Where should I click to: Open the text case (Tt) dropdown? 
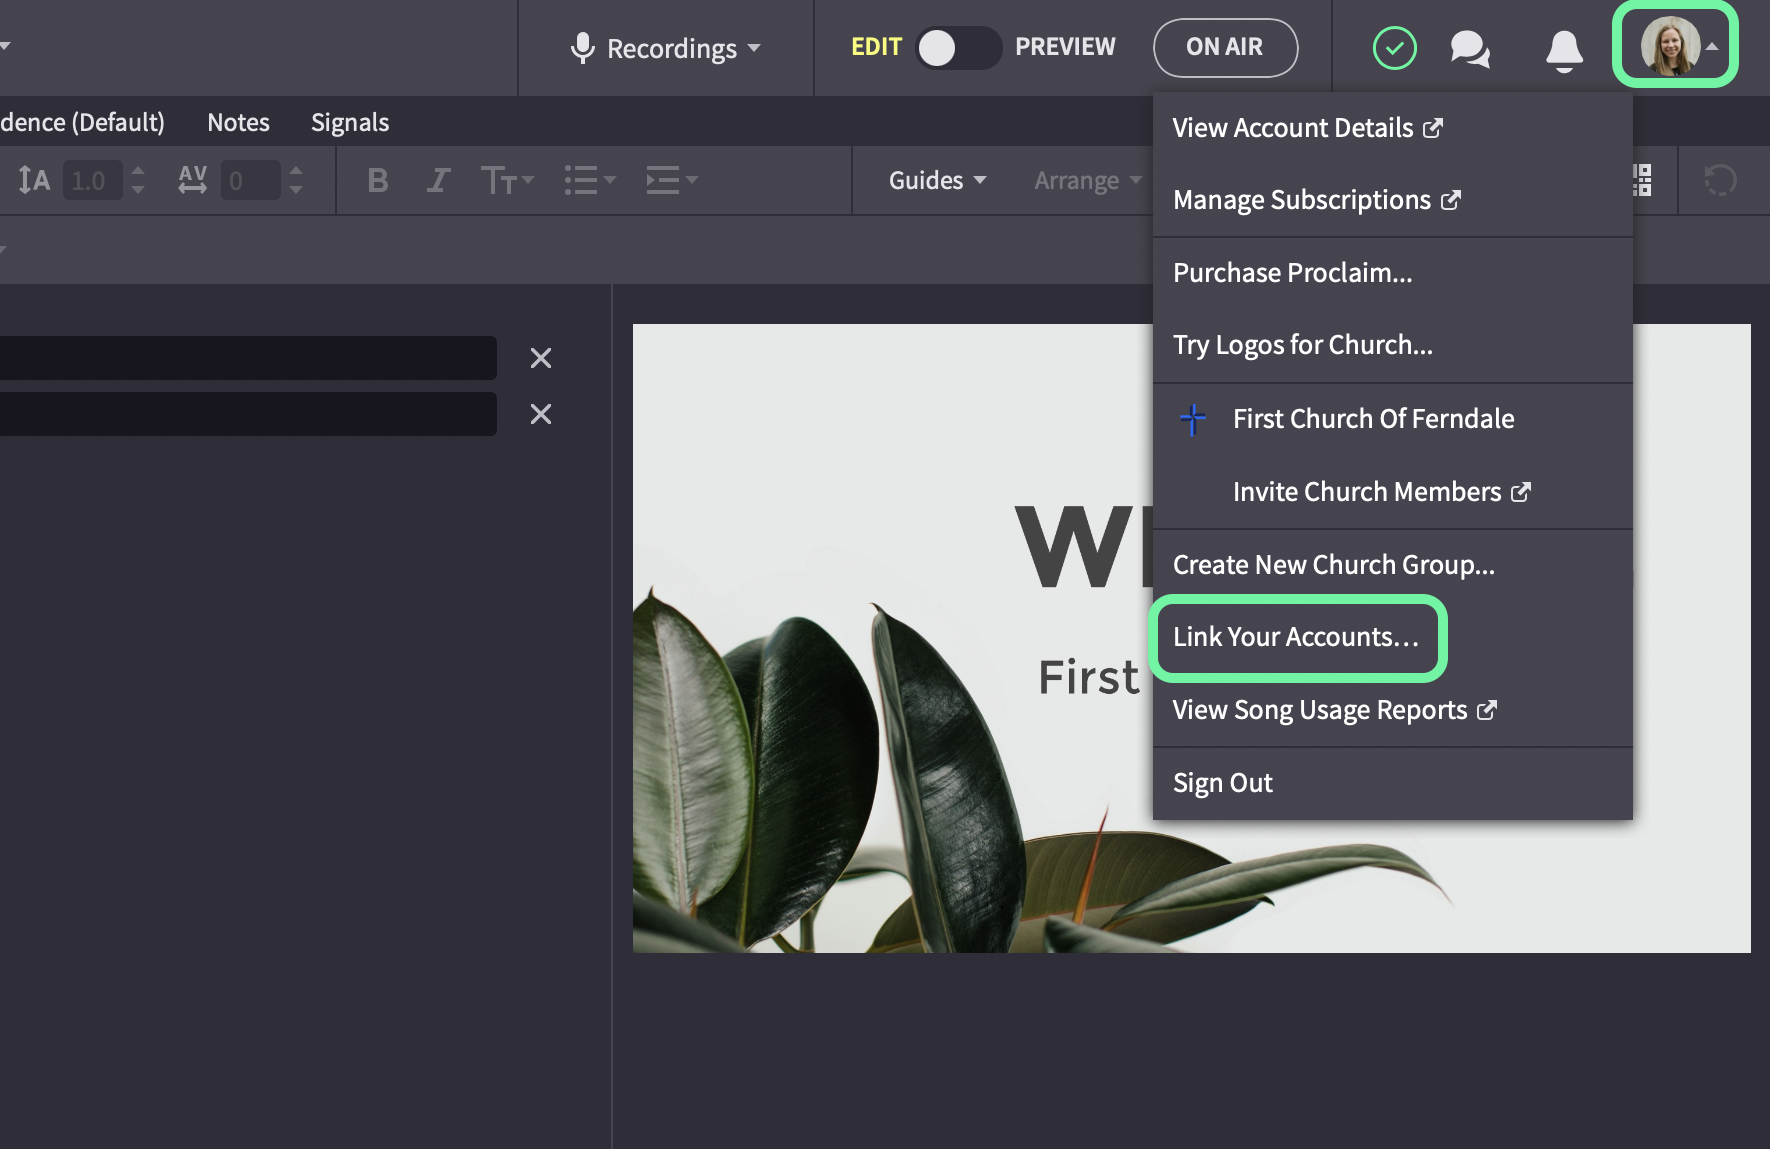pos(507,181)
